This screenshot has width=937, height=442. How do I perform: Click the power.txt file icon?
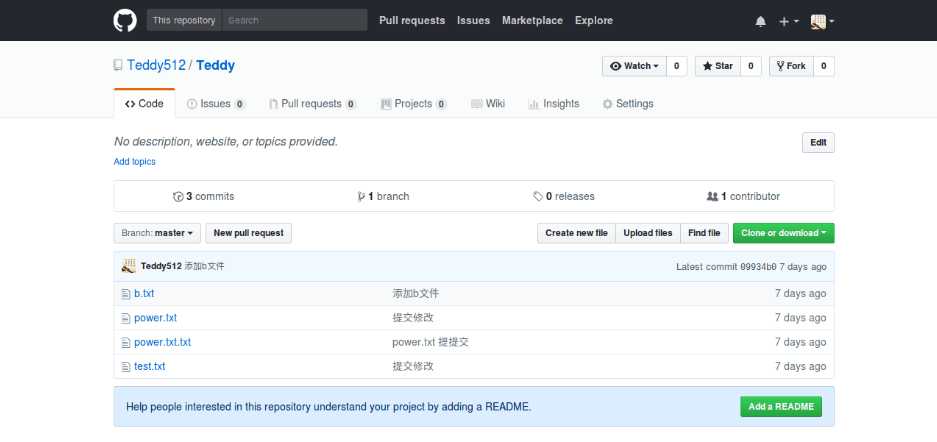(x=125, y=318)
